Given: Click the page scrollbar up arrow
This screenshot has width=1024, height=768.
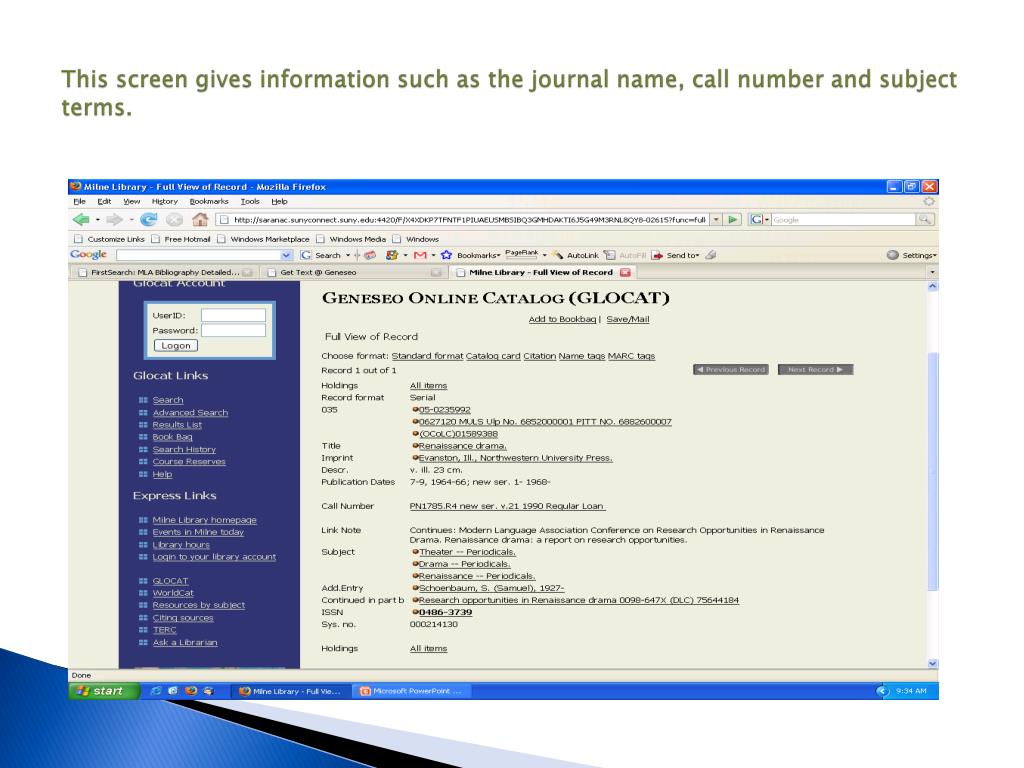Looking at the screenshot, I should click(933, 286).
